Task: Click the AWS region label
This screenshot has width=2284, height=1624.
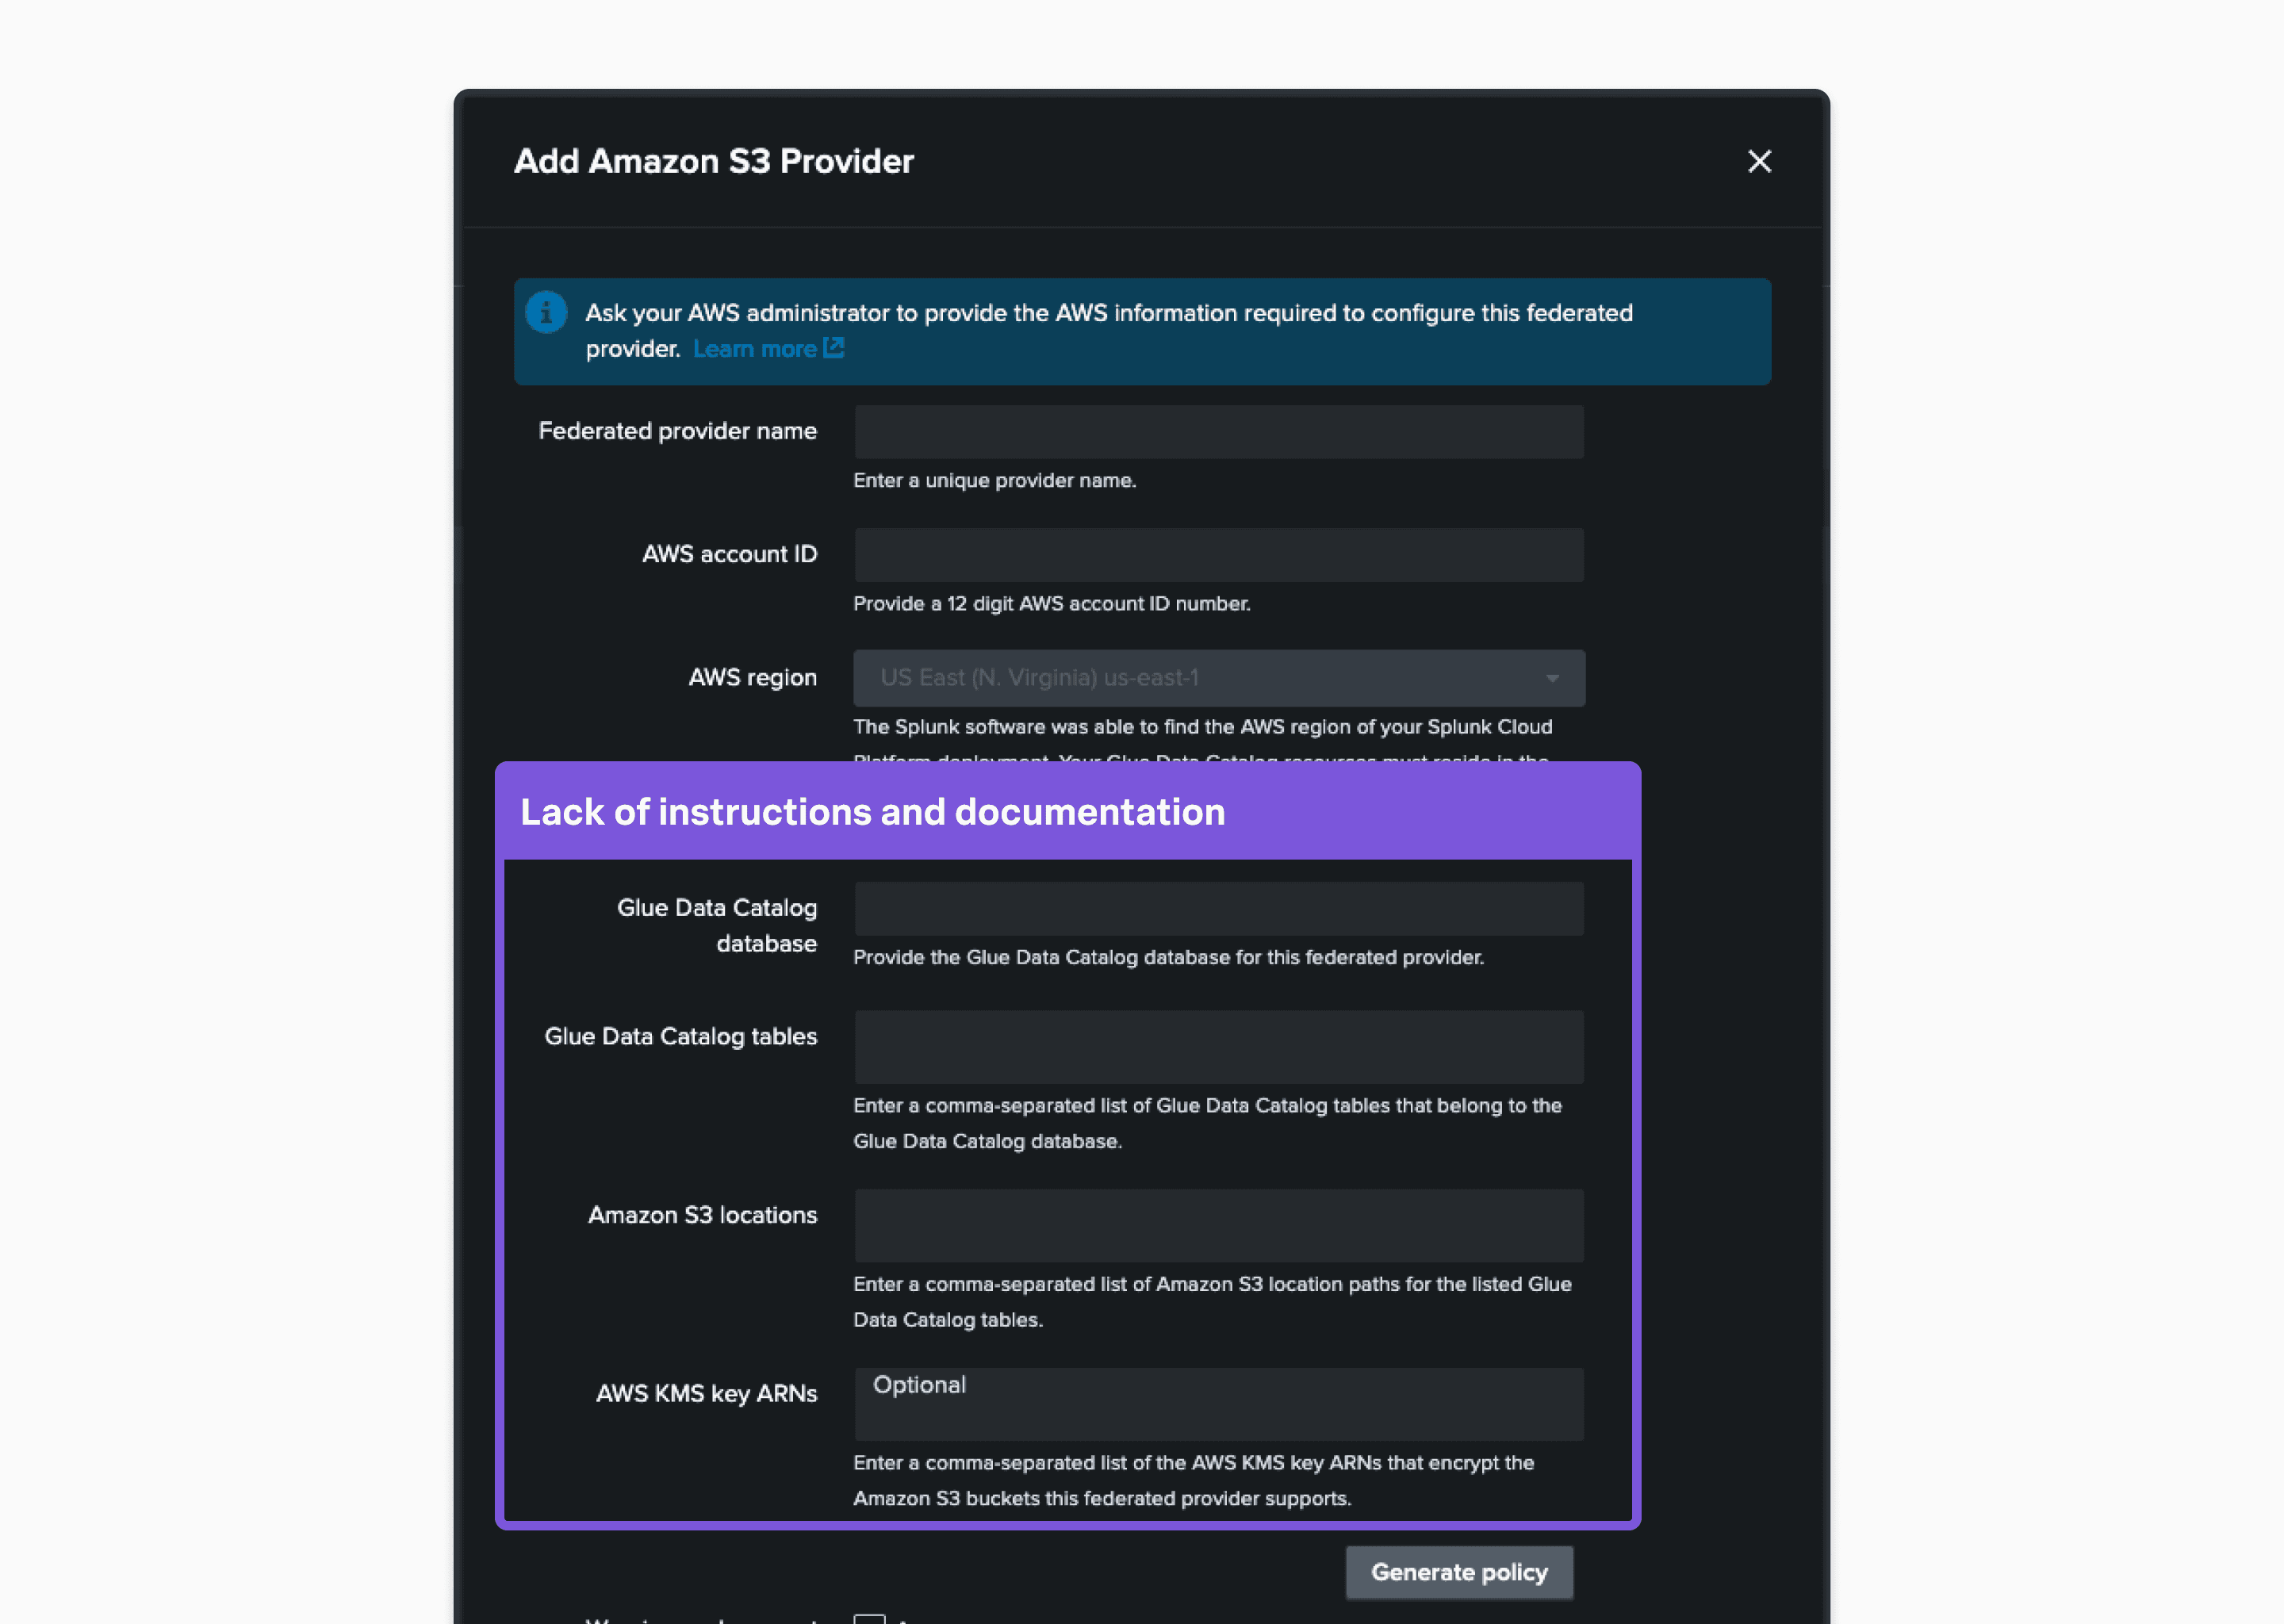Action: coord(752,677)
